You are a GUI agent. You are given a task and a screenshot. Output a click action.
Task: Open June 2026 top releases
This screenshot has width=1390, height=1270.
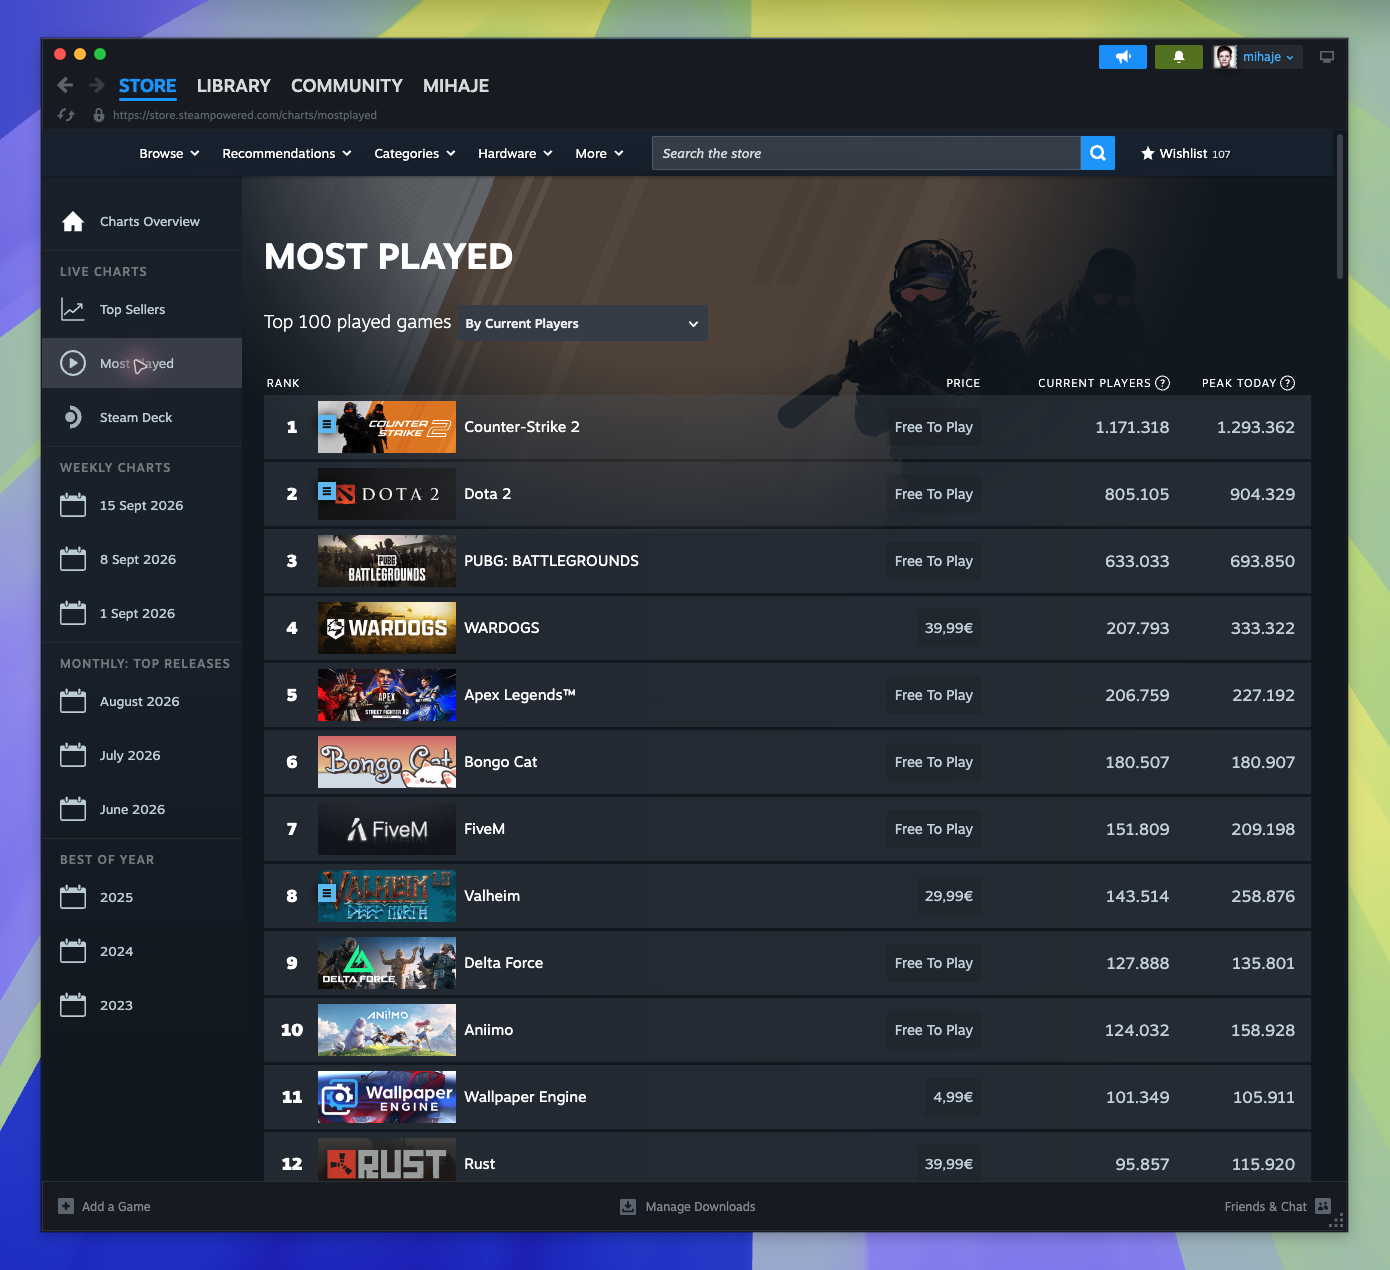tap(142, 809)
